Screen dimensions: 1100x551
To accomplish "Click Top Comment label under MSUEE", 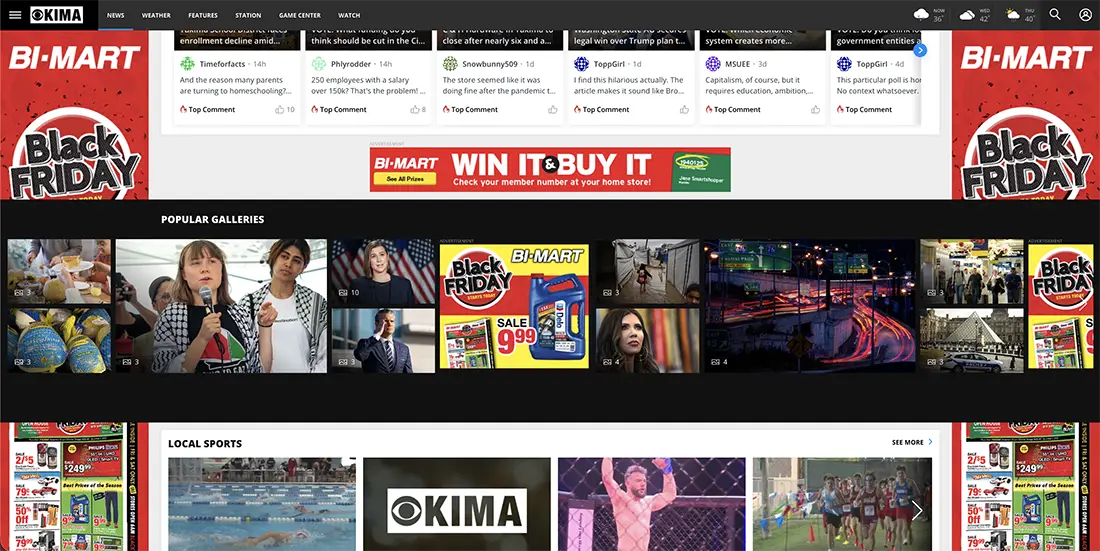I will coord(737,109).
